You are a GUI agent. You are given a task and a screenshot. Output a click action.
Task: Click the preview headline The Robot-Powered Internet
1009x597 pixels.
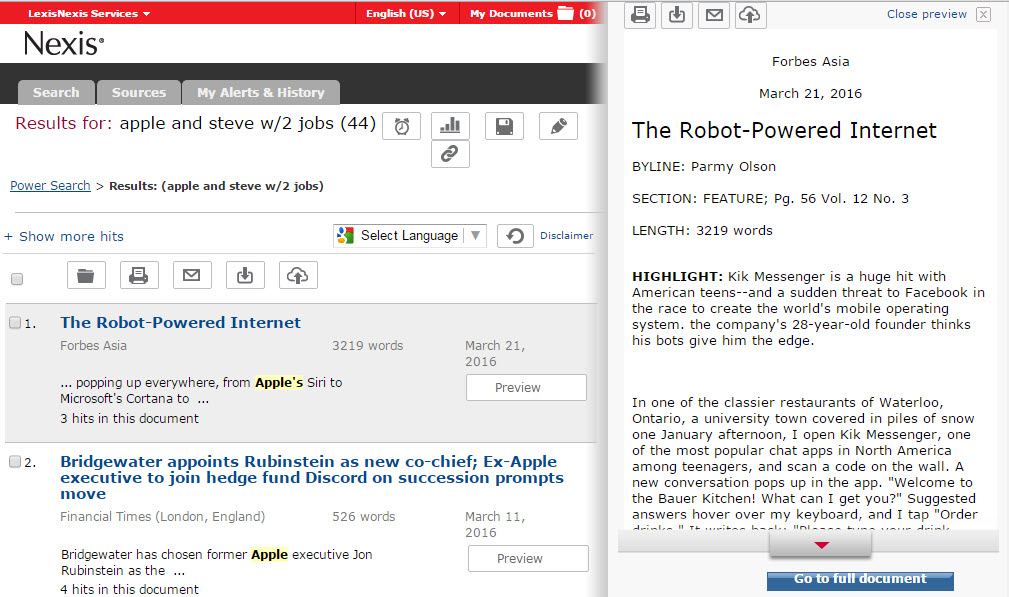(x=784, y=131)
